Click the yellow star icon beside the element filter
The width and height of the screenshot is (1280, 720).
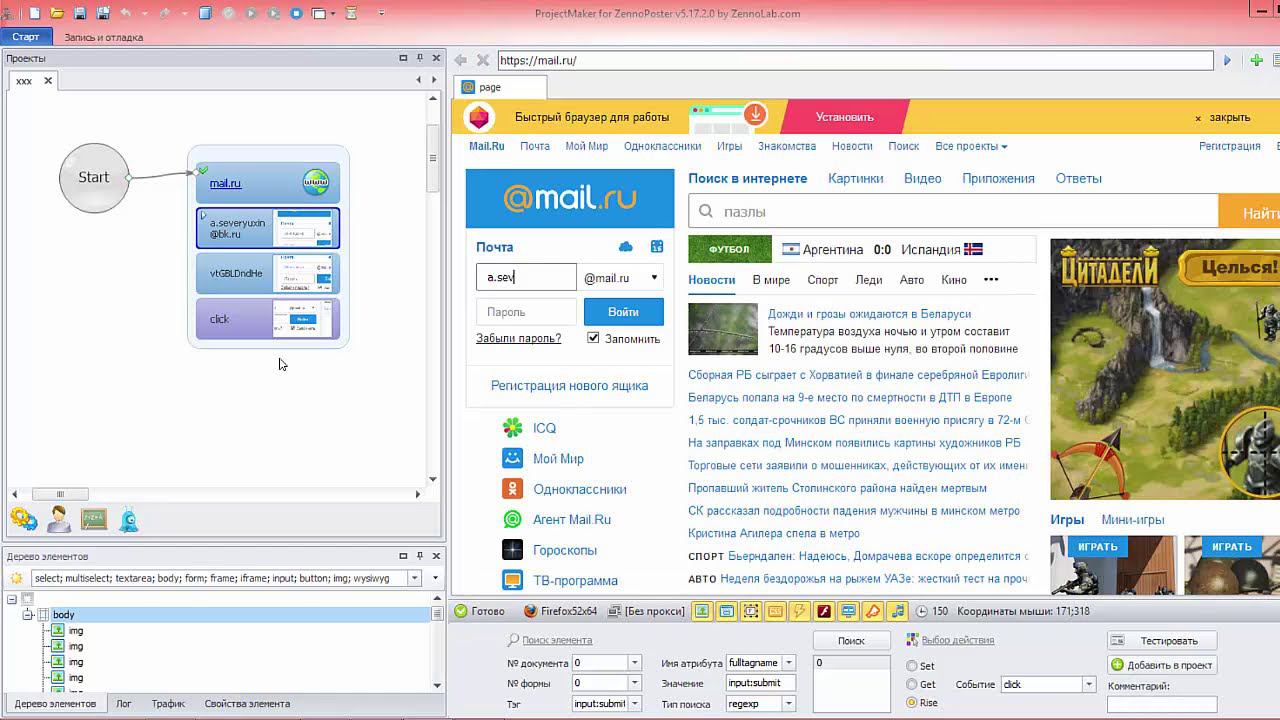[x=16, y=578]
